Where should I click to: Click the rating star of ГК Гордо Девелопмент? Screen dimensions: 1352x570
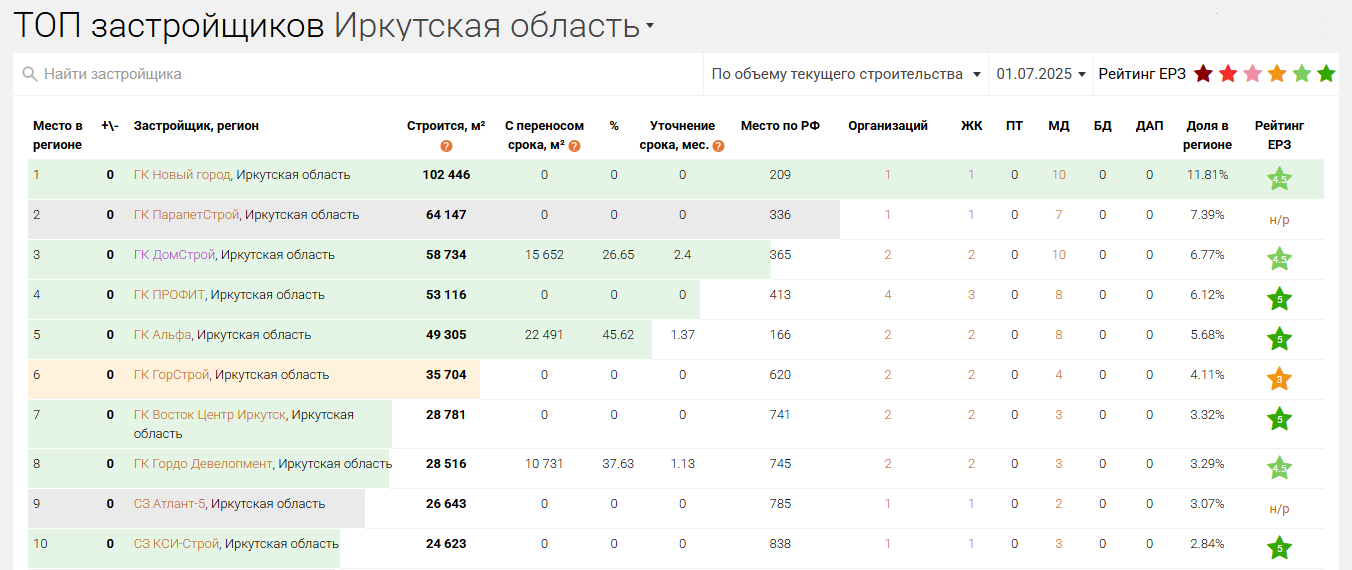(1279, 468)
